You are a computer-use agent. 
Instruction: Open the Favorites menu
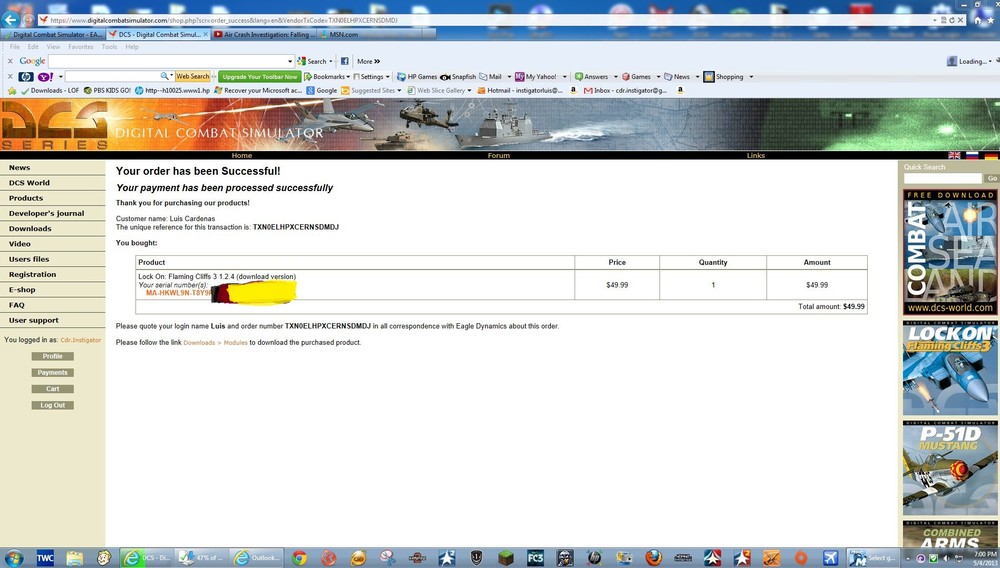(80, 47)
